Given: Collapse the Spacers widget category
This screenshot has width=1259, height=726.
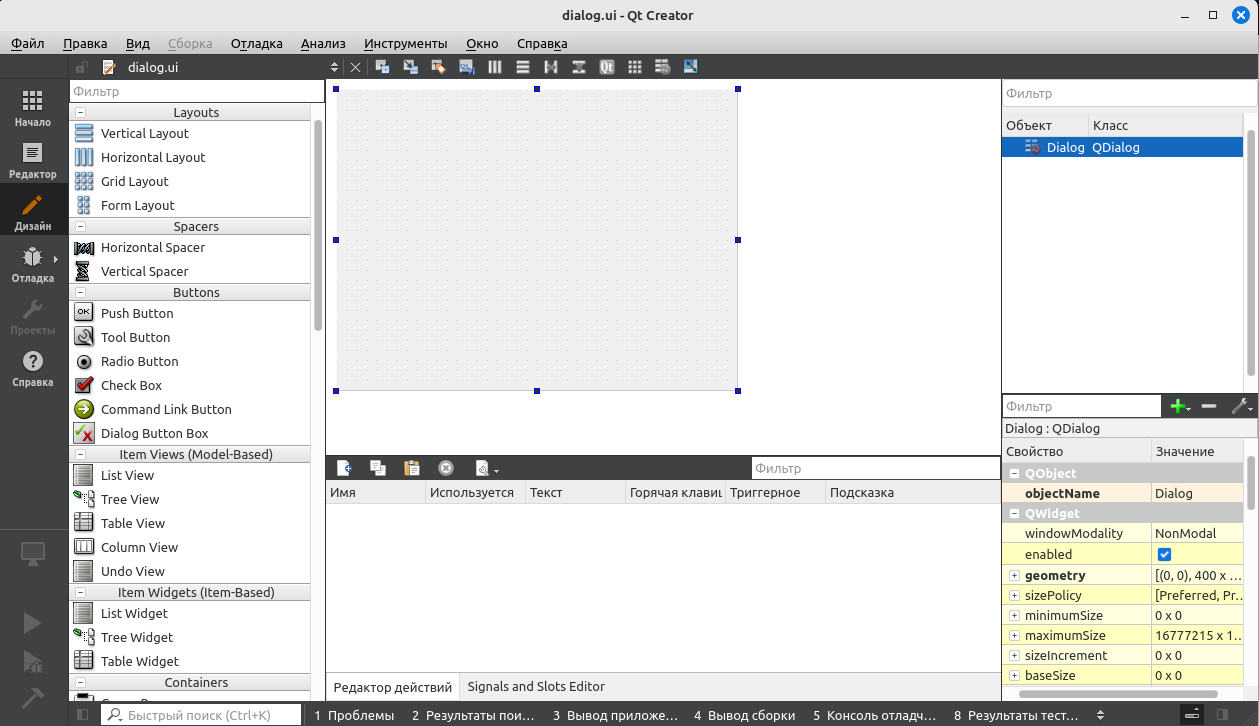Looking at the screenshot, I should point(80,226).
